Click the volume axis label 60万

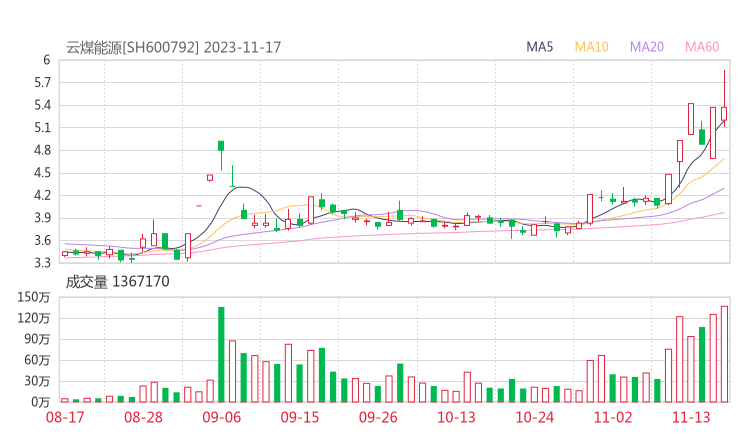click(x=37, y=360)
